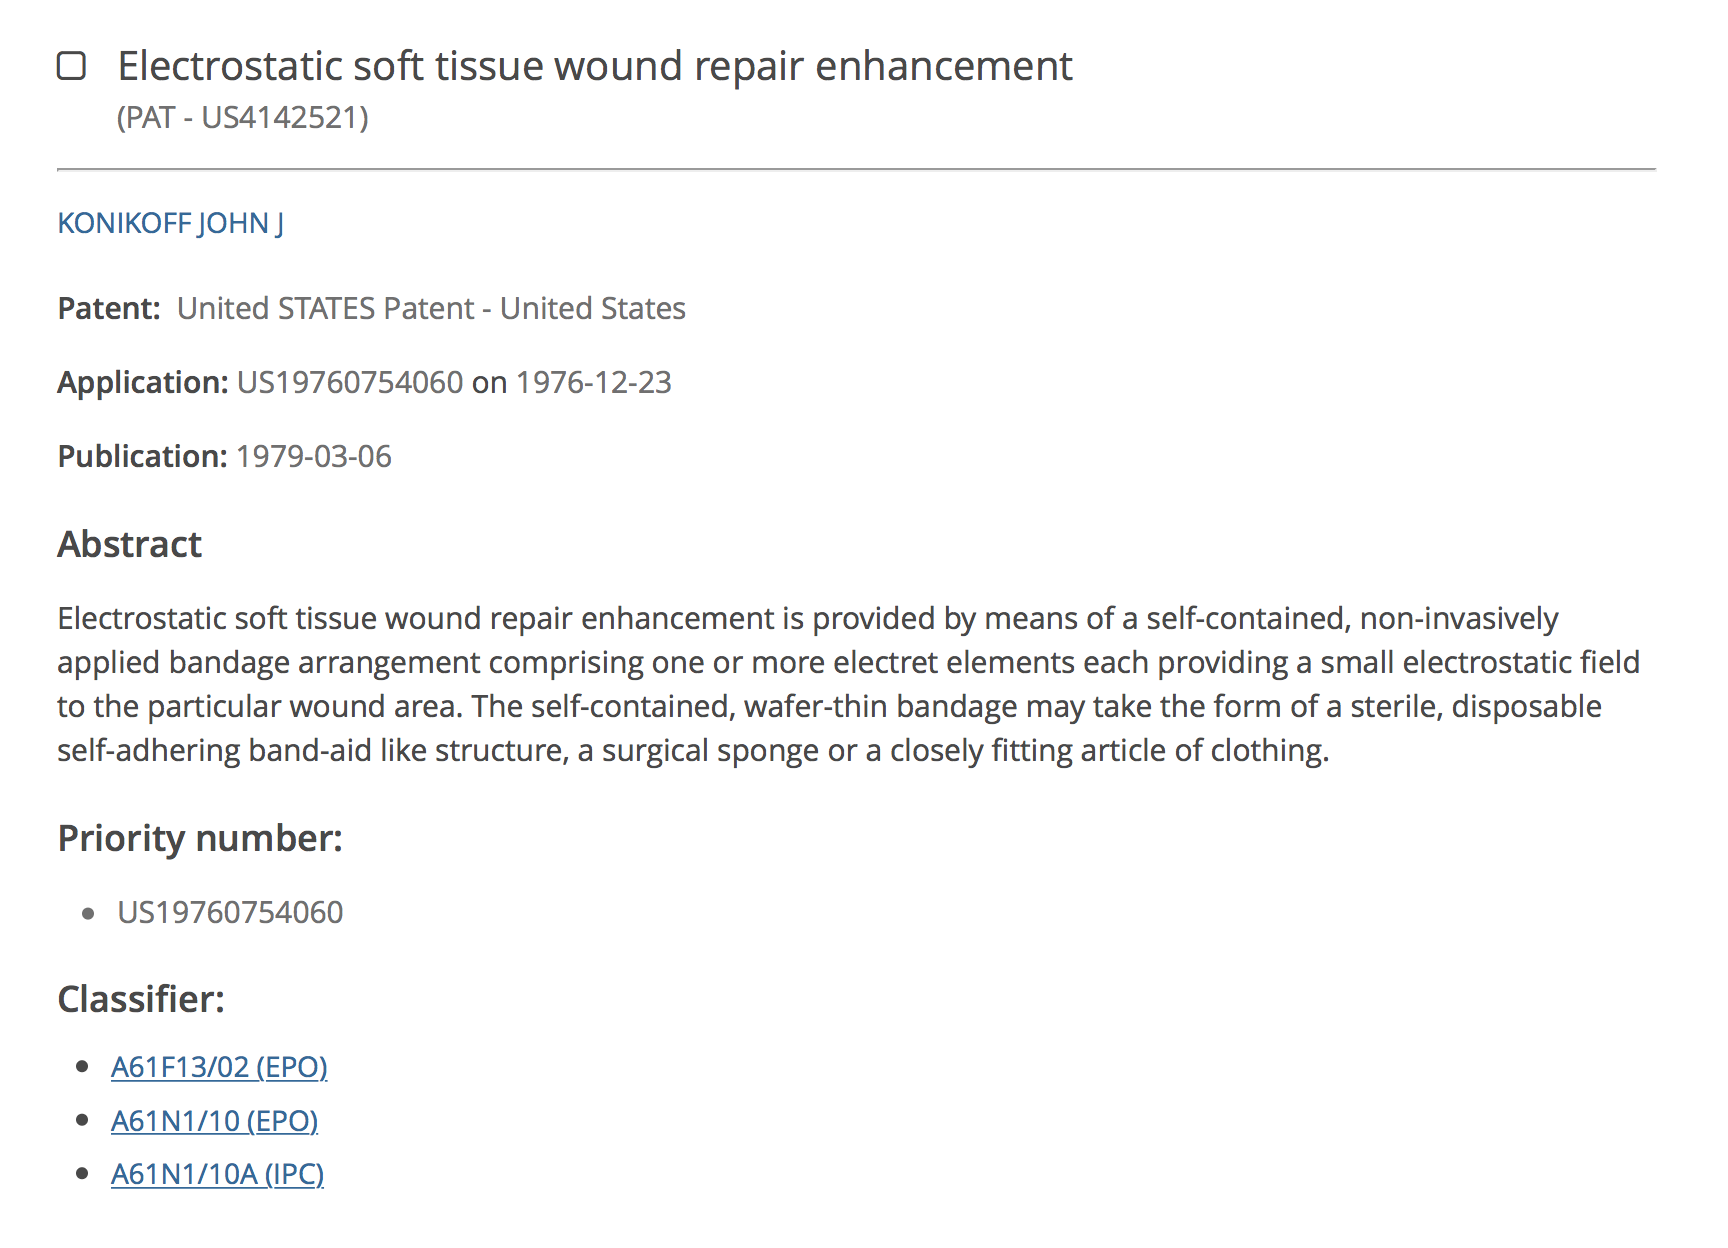Click the horizontal divider below the title
Screen dimensions: 1728x1248
point(856,170)
